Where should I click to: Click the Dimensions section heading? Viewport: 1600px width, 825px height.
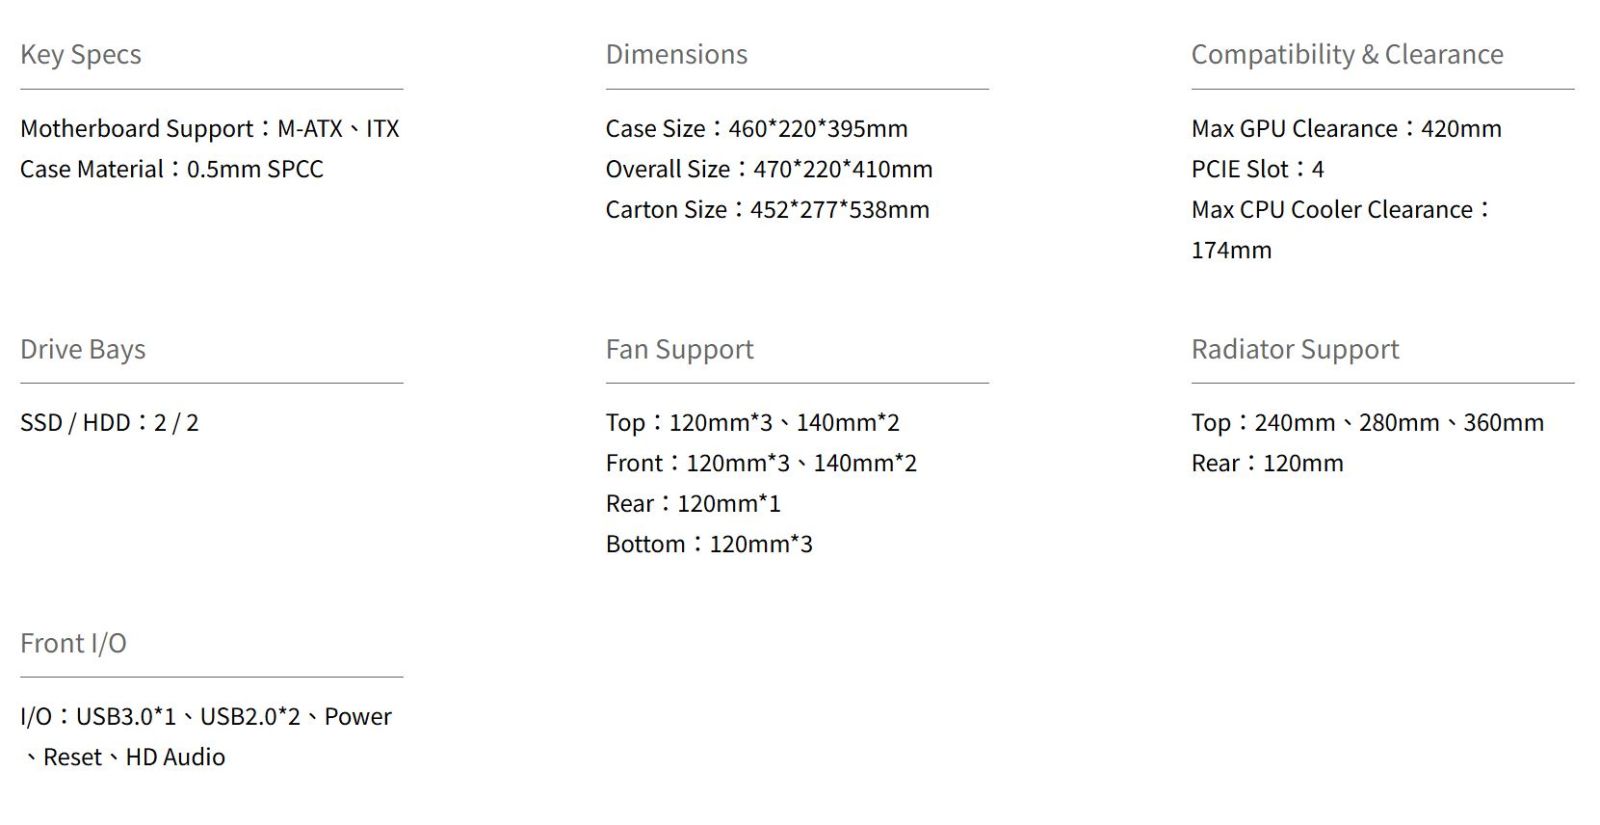[x=676, y=55]
